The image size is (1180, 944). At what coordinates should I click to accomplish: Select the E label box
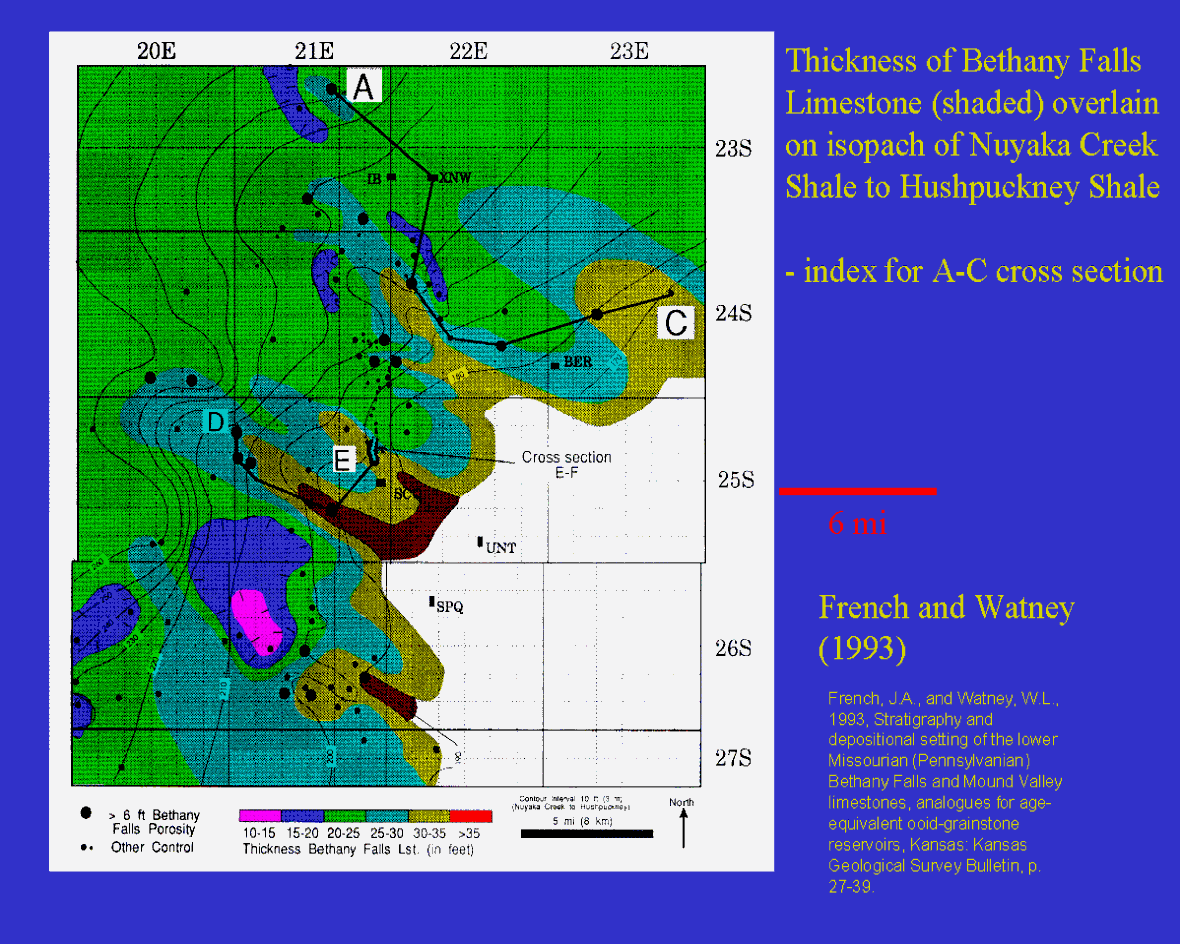point(343,460)
